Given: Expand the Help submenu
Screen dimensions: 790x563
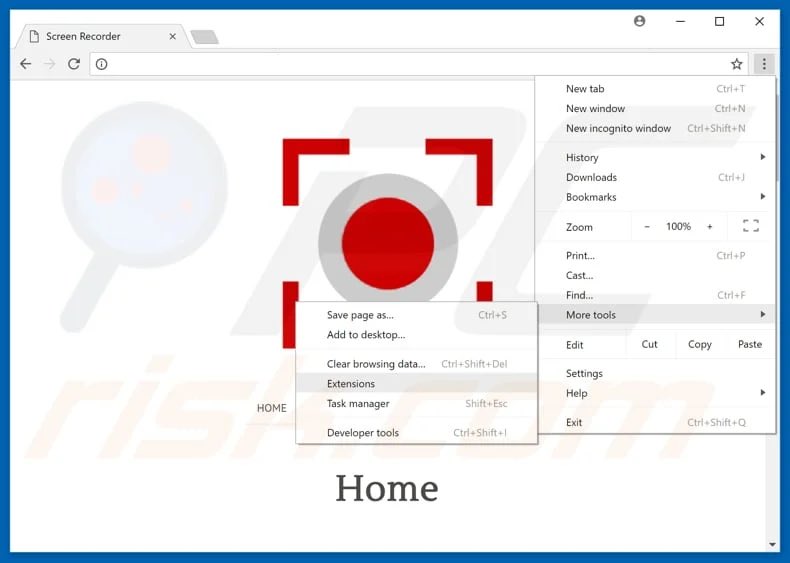Looking at the screenshot, I should tap(655, 393).
